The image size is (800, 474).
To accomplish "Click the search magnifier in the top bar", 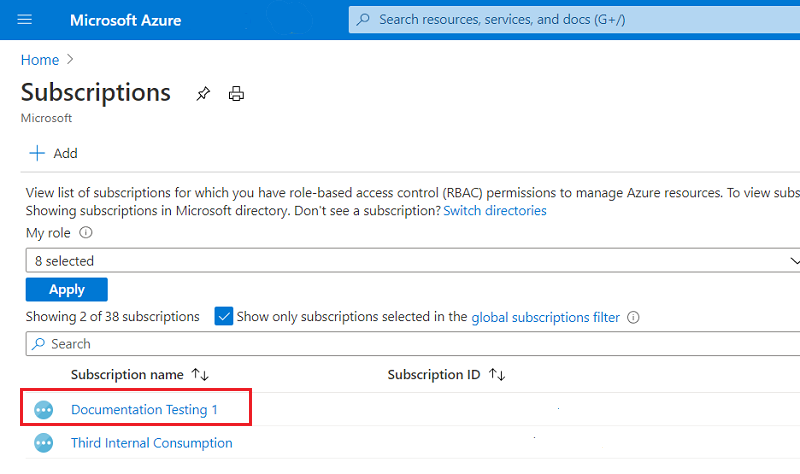I will click(363, 20).
